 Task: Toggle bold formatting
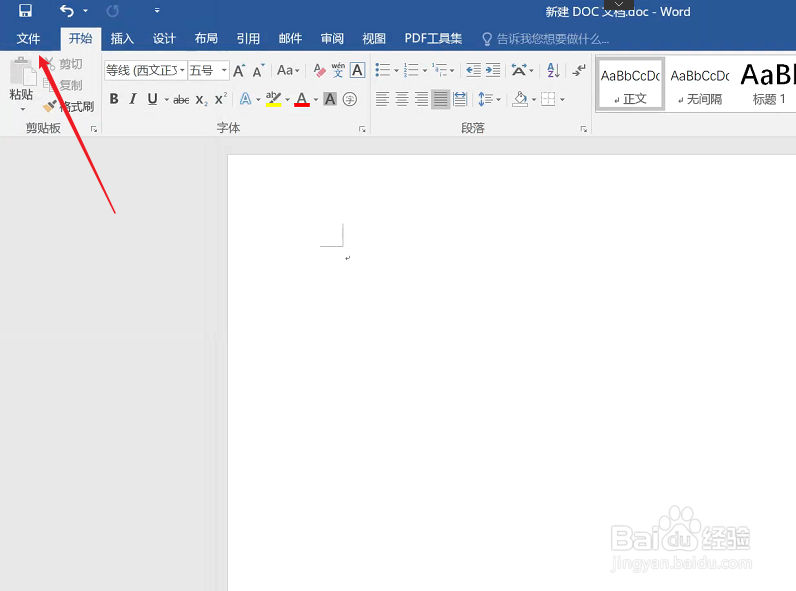(x=114, y=99)
